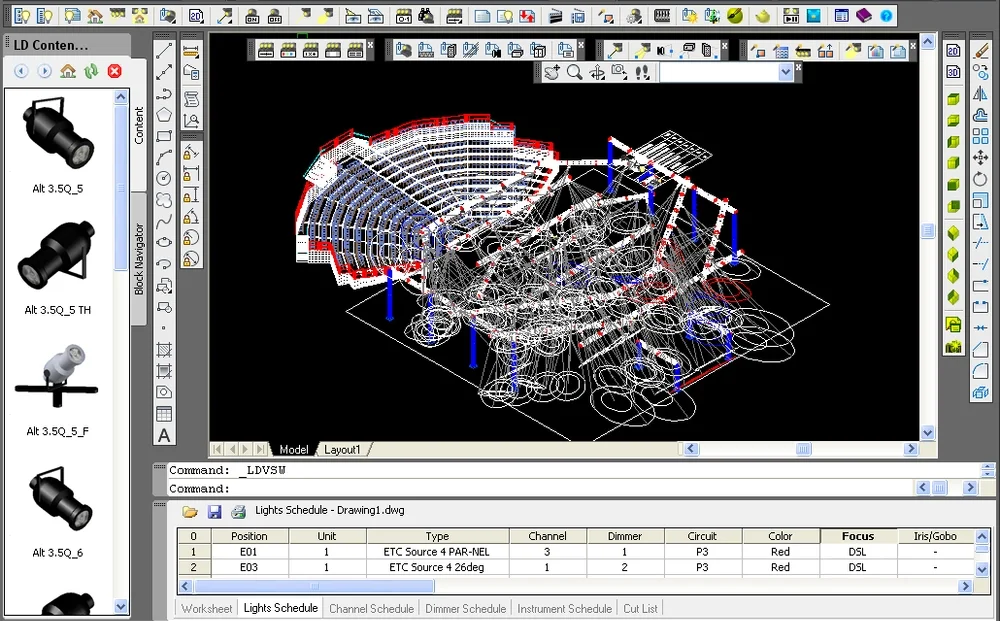Click the Save disk icon in Lights Schedule

pyautogui.click(x=214, y=511)
